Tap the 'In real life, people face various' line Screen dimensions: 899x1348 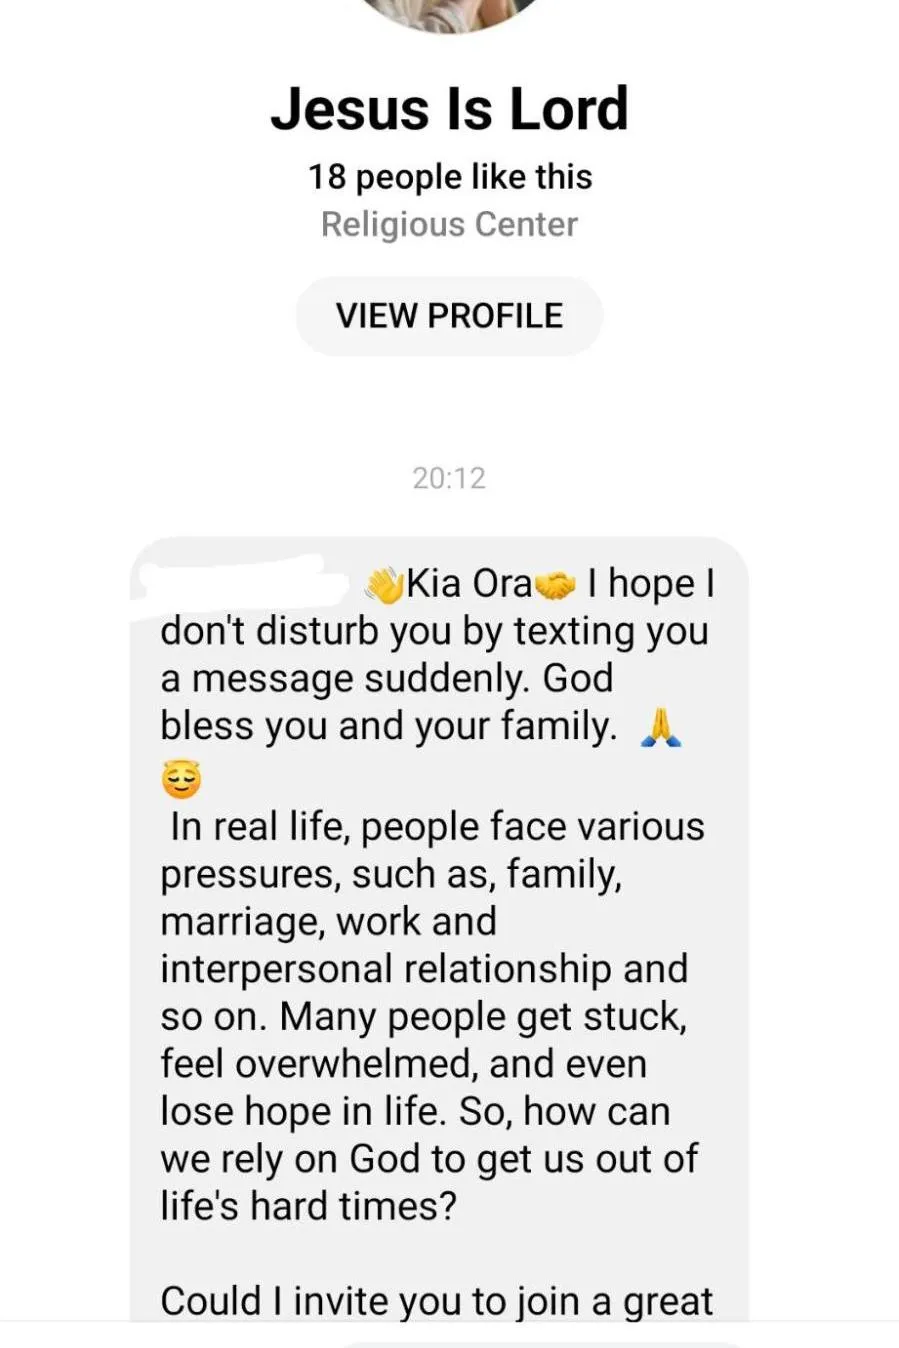click(x=438, y=828)
